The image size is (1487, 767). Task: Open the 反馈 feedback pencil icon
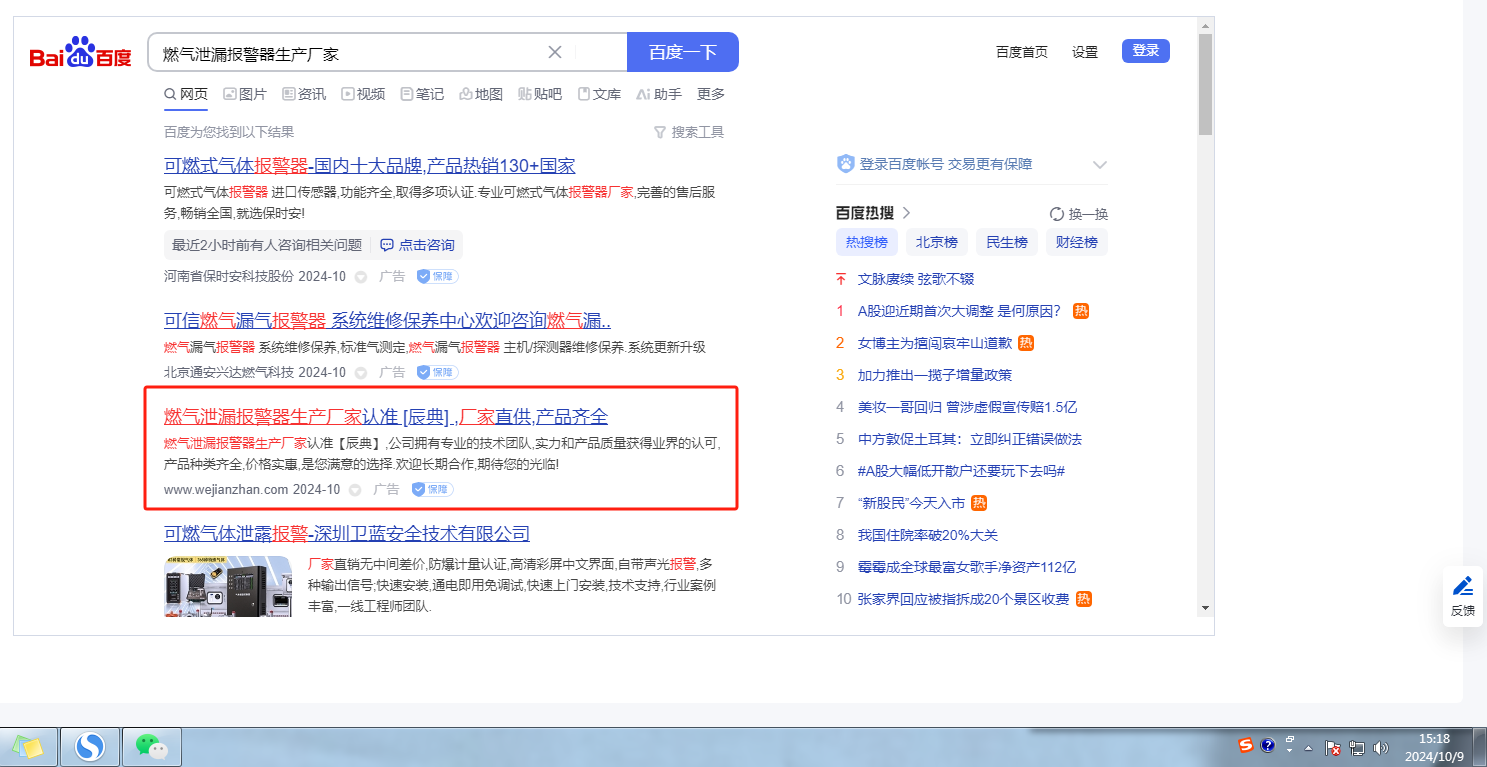pos(1463,587)
